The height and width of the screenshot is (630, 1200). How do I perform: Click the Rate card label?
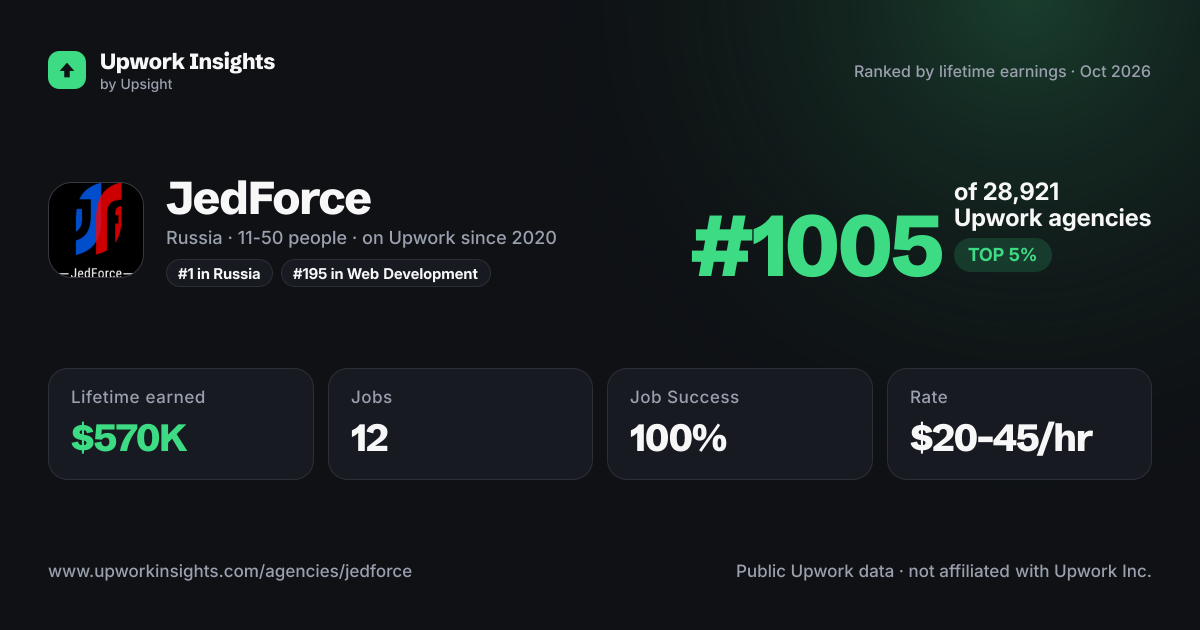[x=929, y=397]
